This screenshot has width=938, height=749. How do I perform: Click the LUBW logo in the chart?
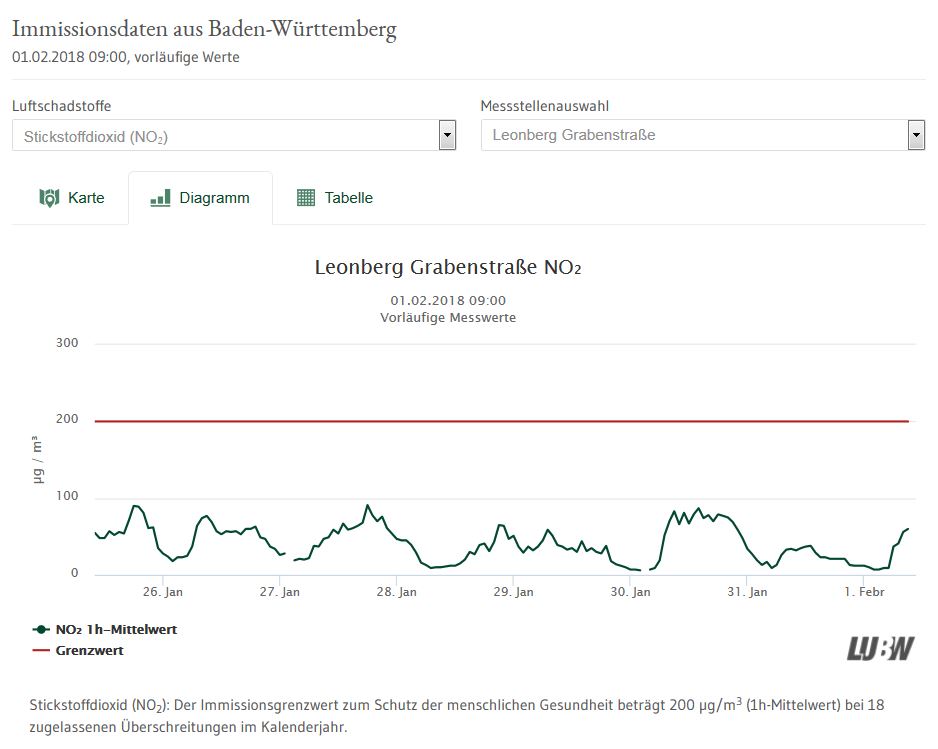[880, 648]
